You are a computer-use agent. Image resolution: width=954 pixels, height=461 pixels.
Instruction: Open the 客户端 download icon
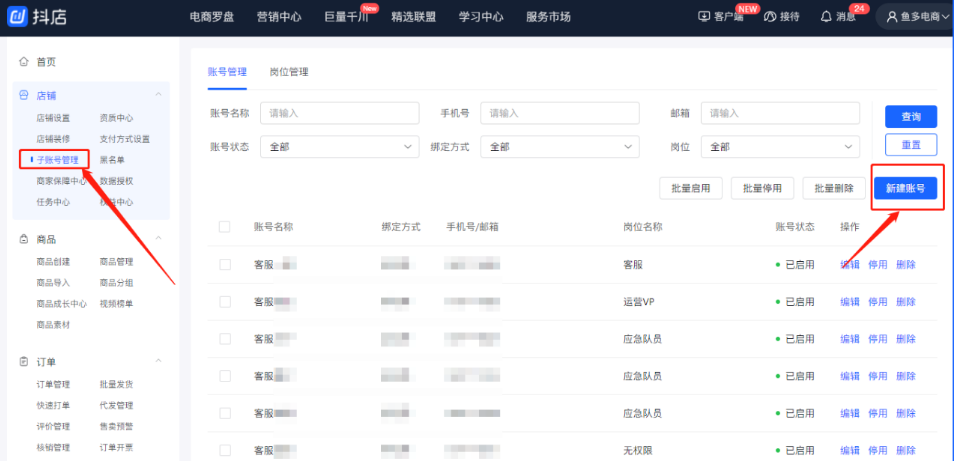[704, 17]
